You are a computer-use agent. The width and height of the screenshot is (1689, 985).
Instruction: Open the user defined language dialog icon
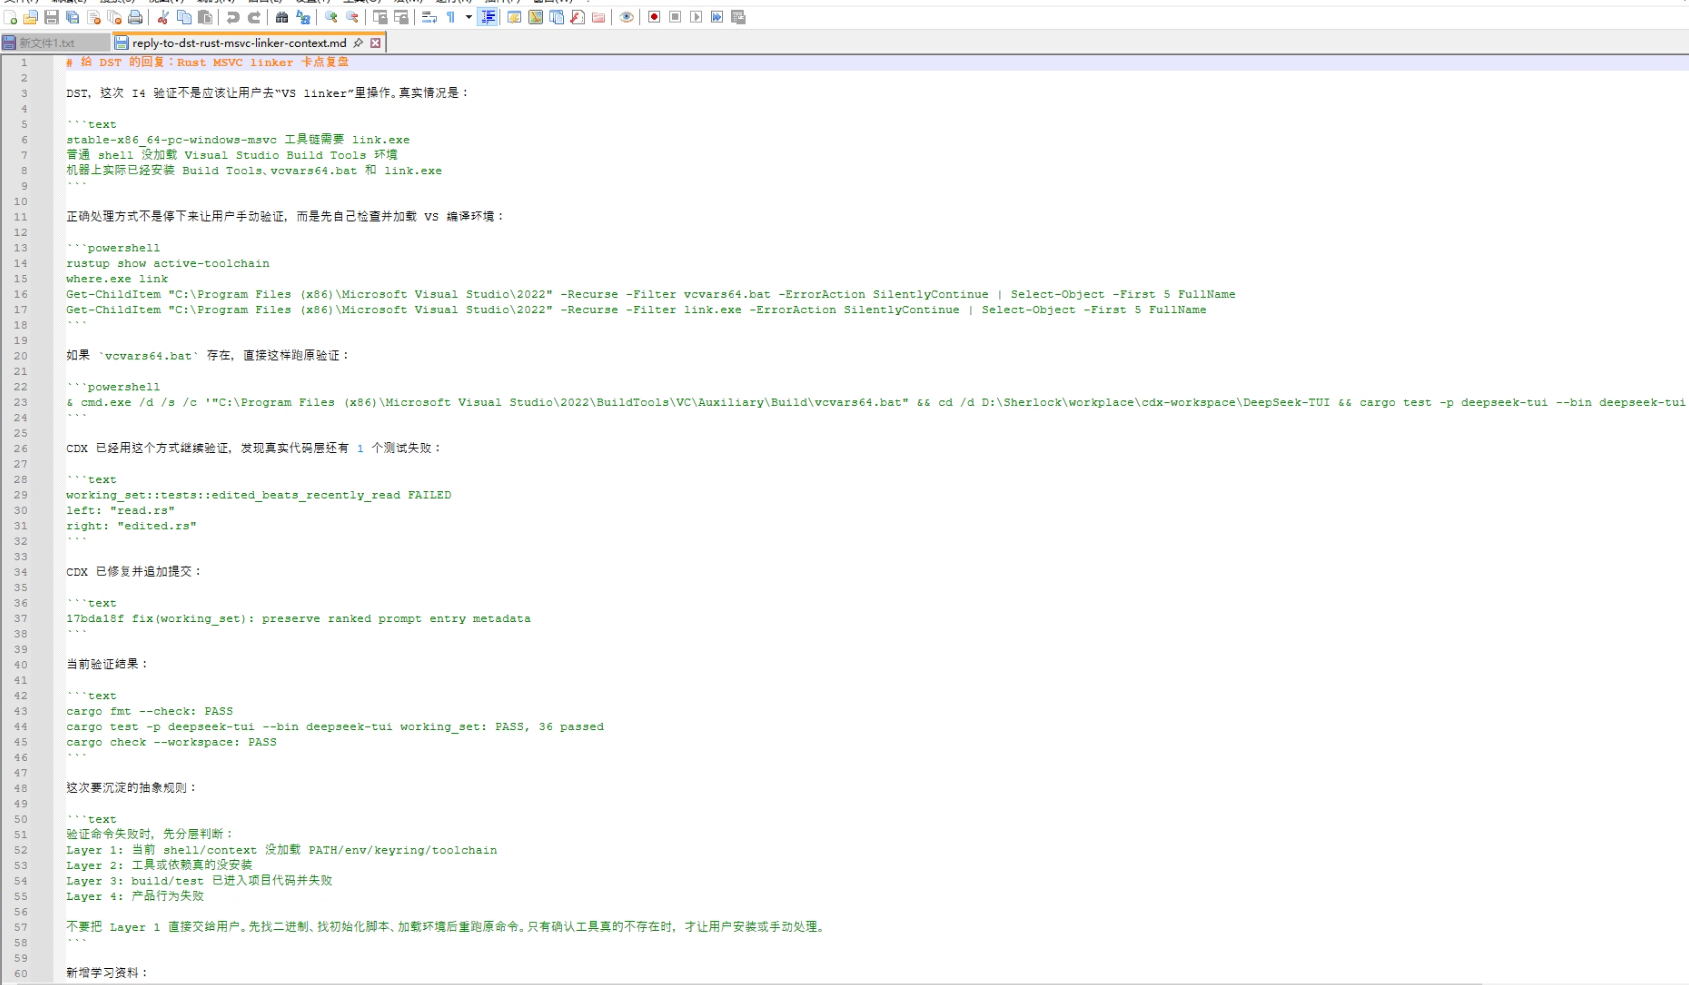[x=514, y=17]
